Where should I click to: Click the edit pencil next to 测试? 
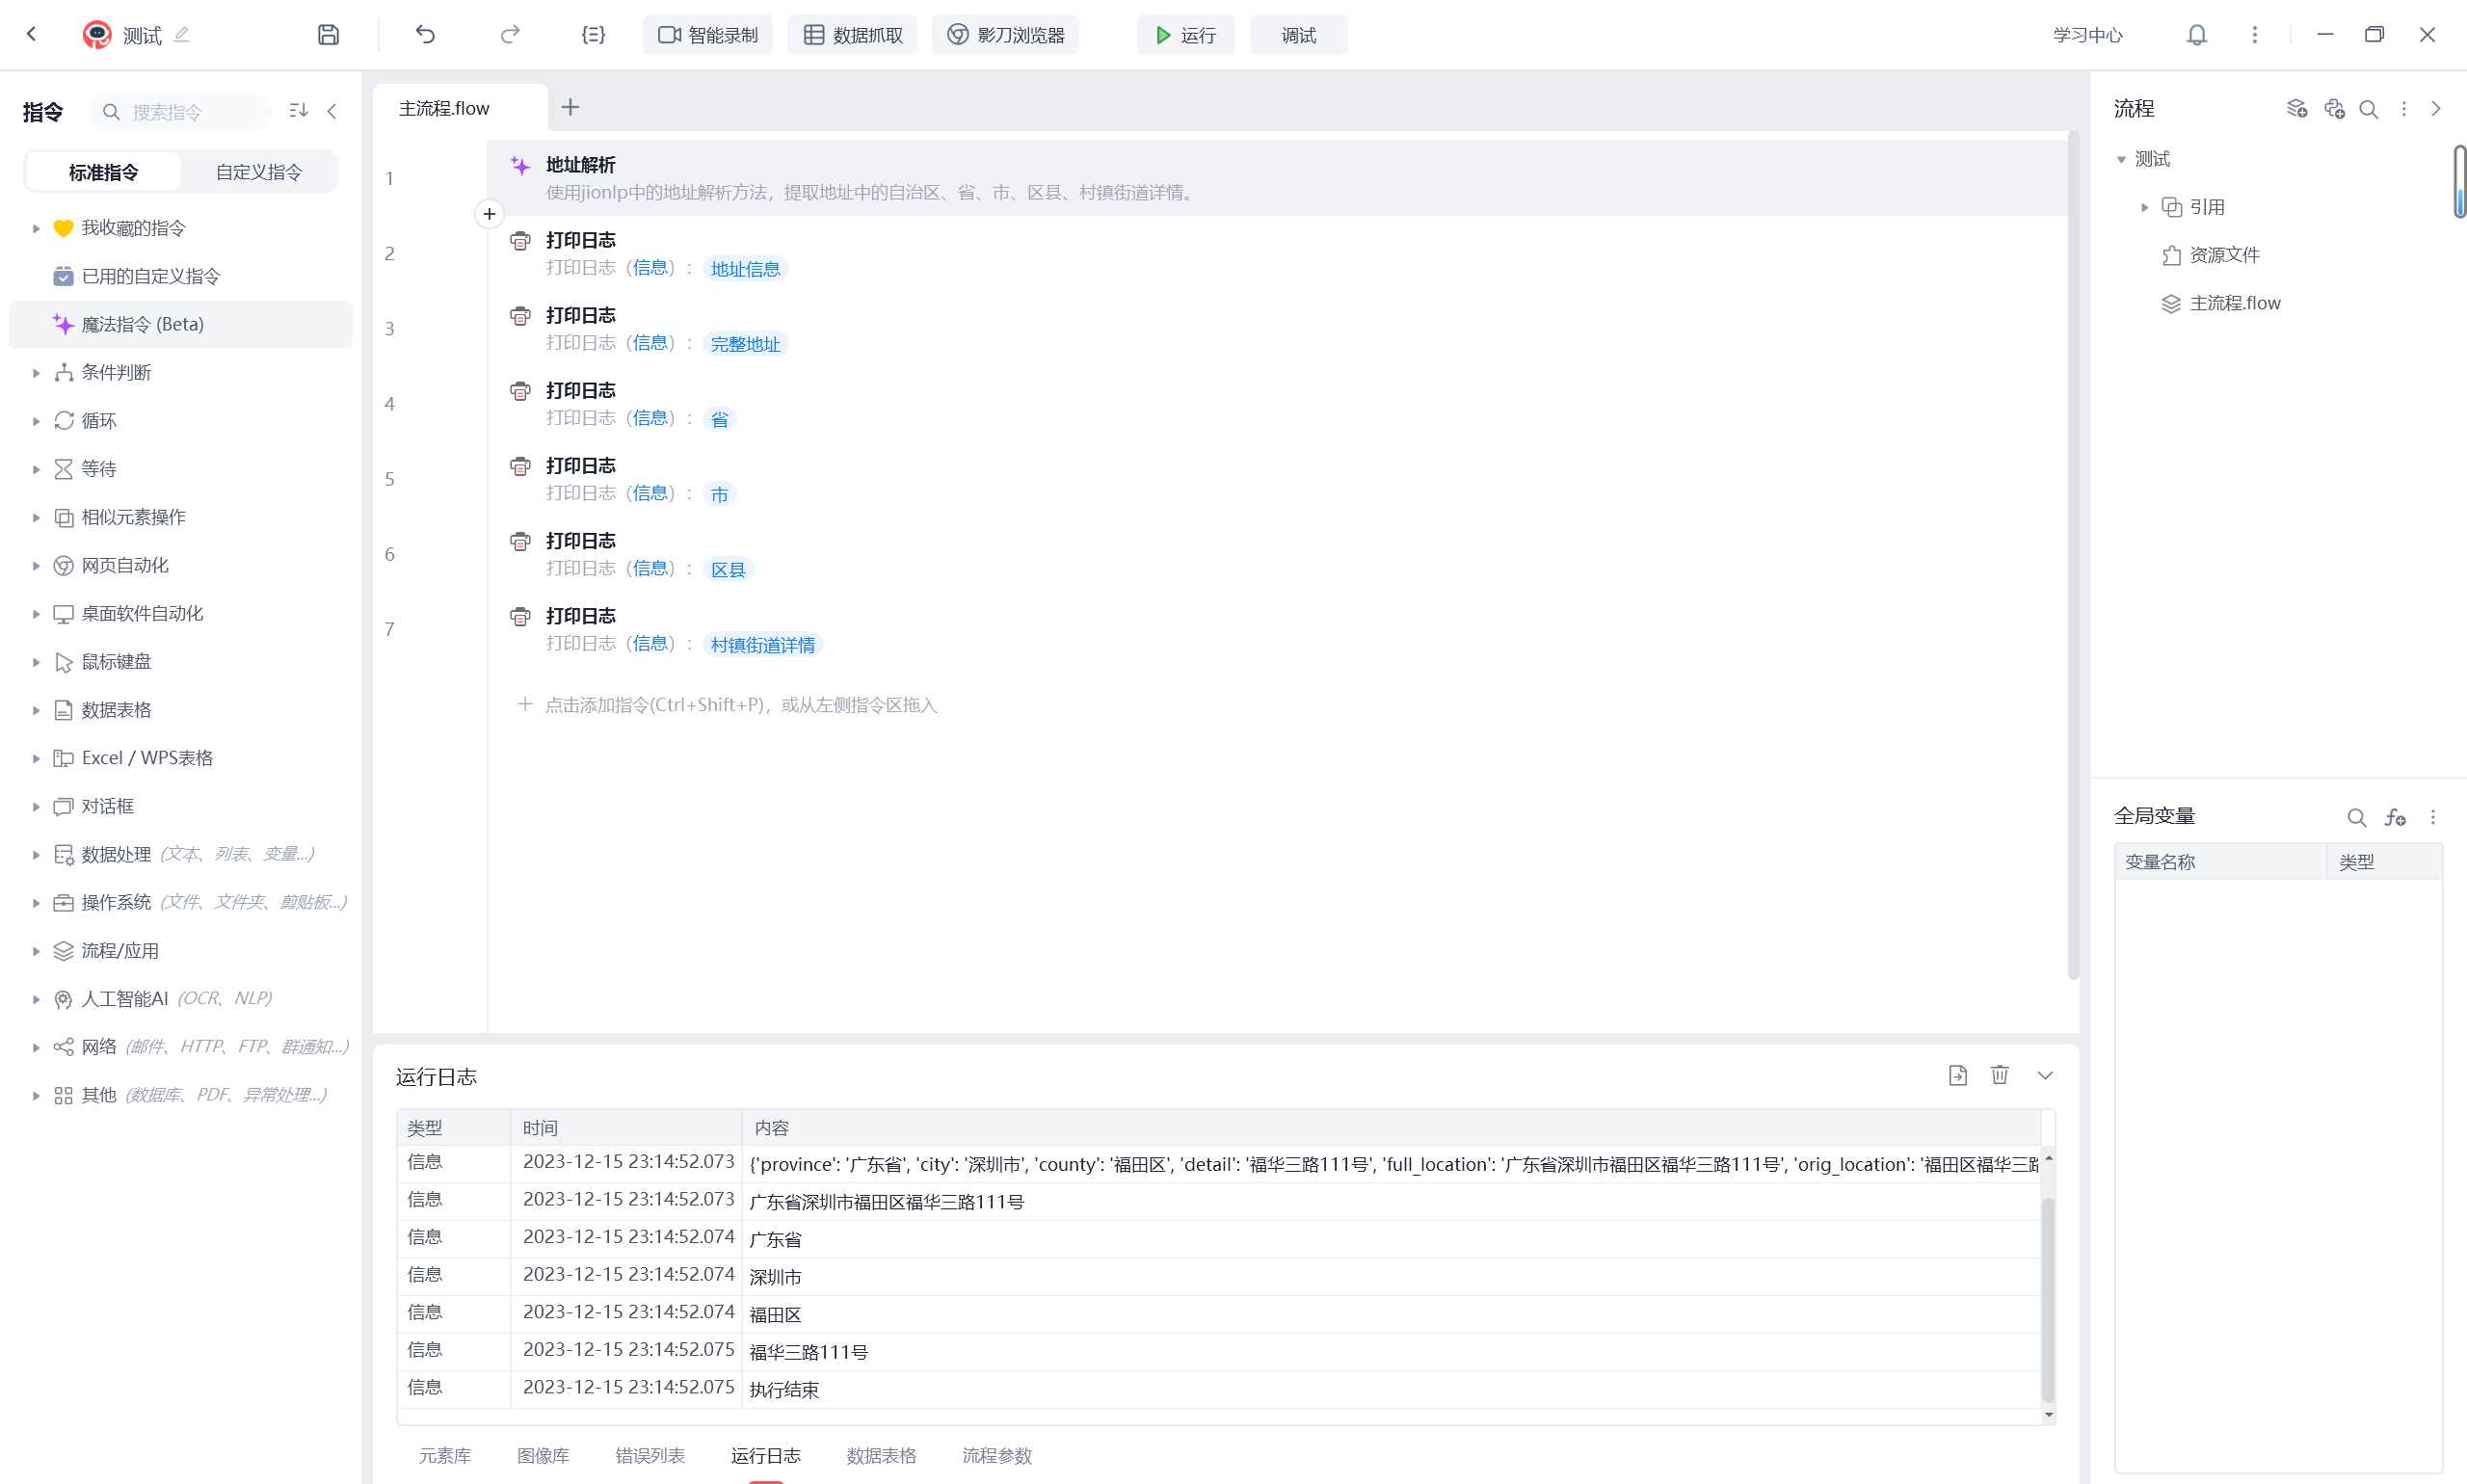pyautogui.click(x=181, y=35)
